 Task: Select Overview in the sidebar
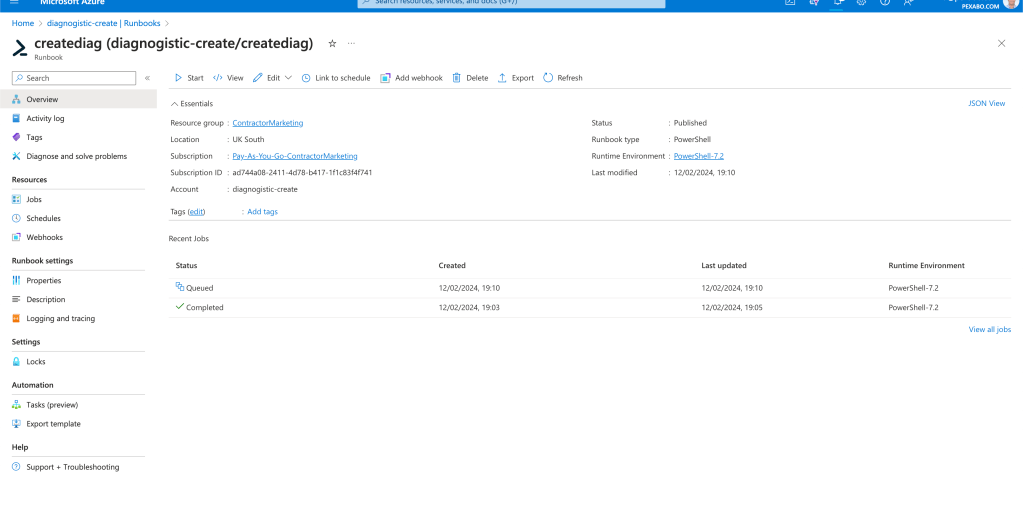(x=78, y=99)
